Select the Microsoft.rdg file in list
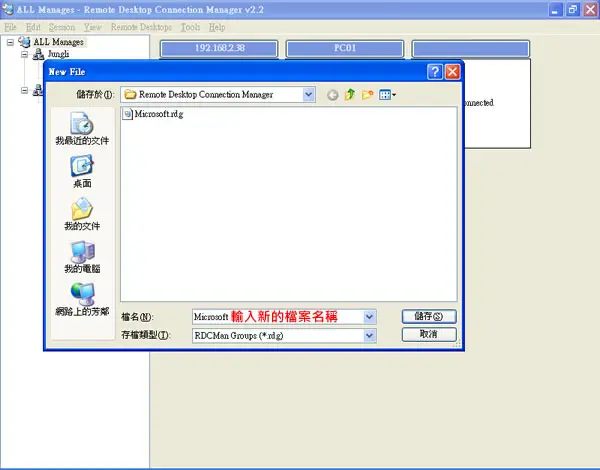 [153, 114]
